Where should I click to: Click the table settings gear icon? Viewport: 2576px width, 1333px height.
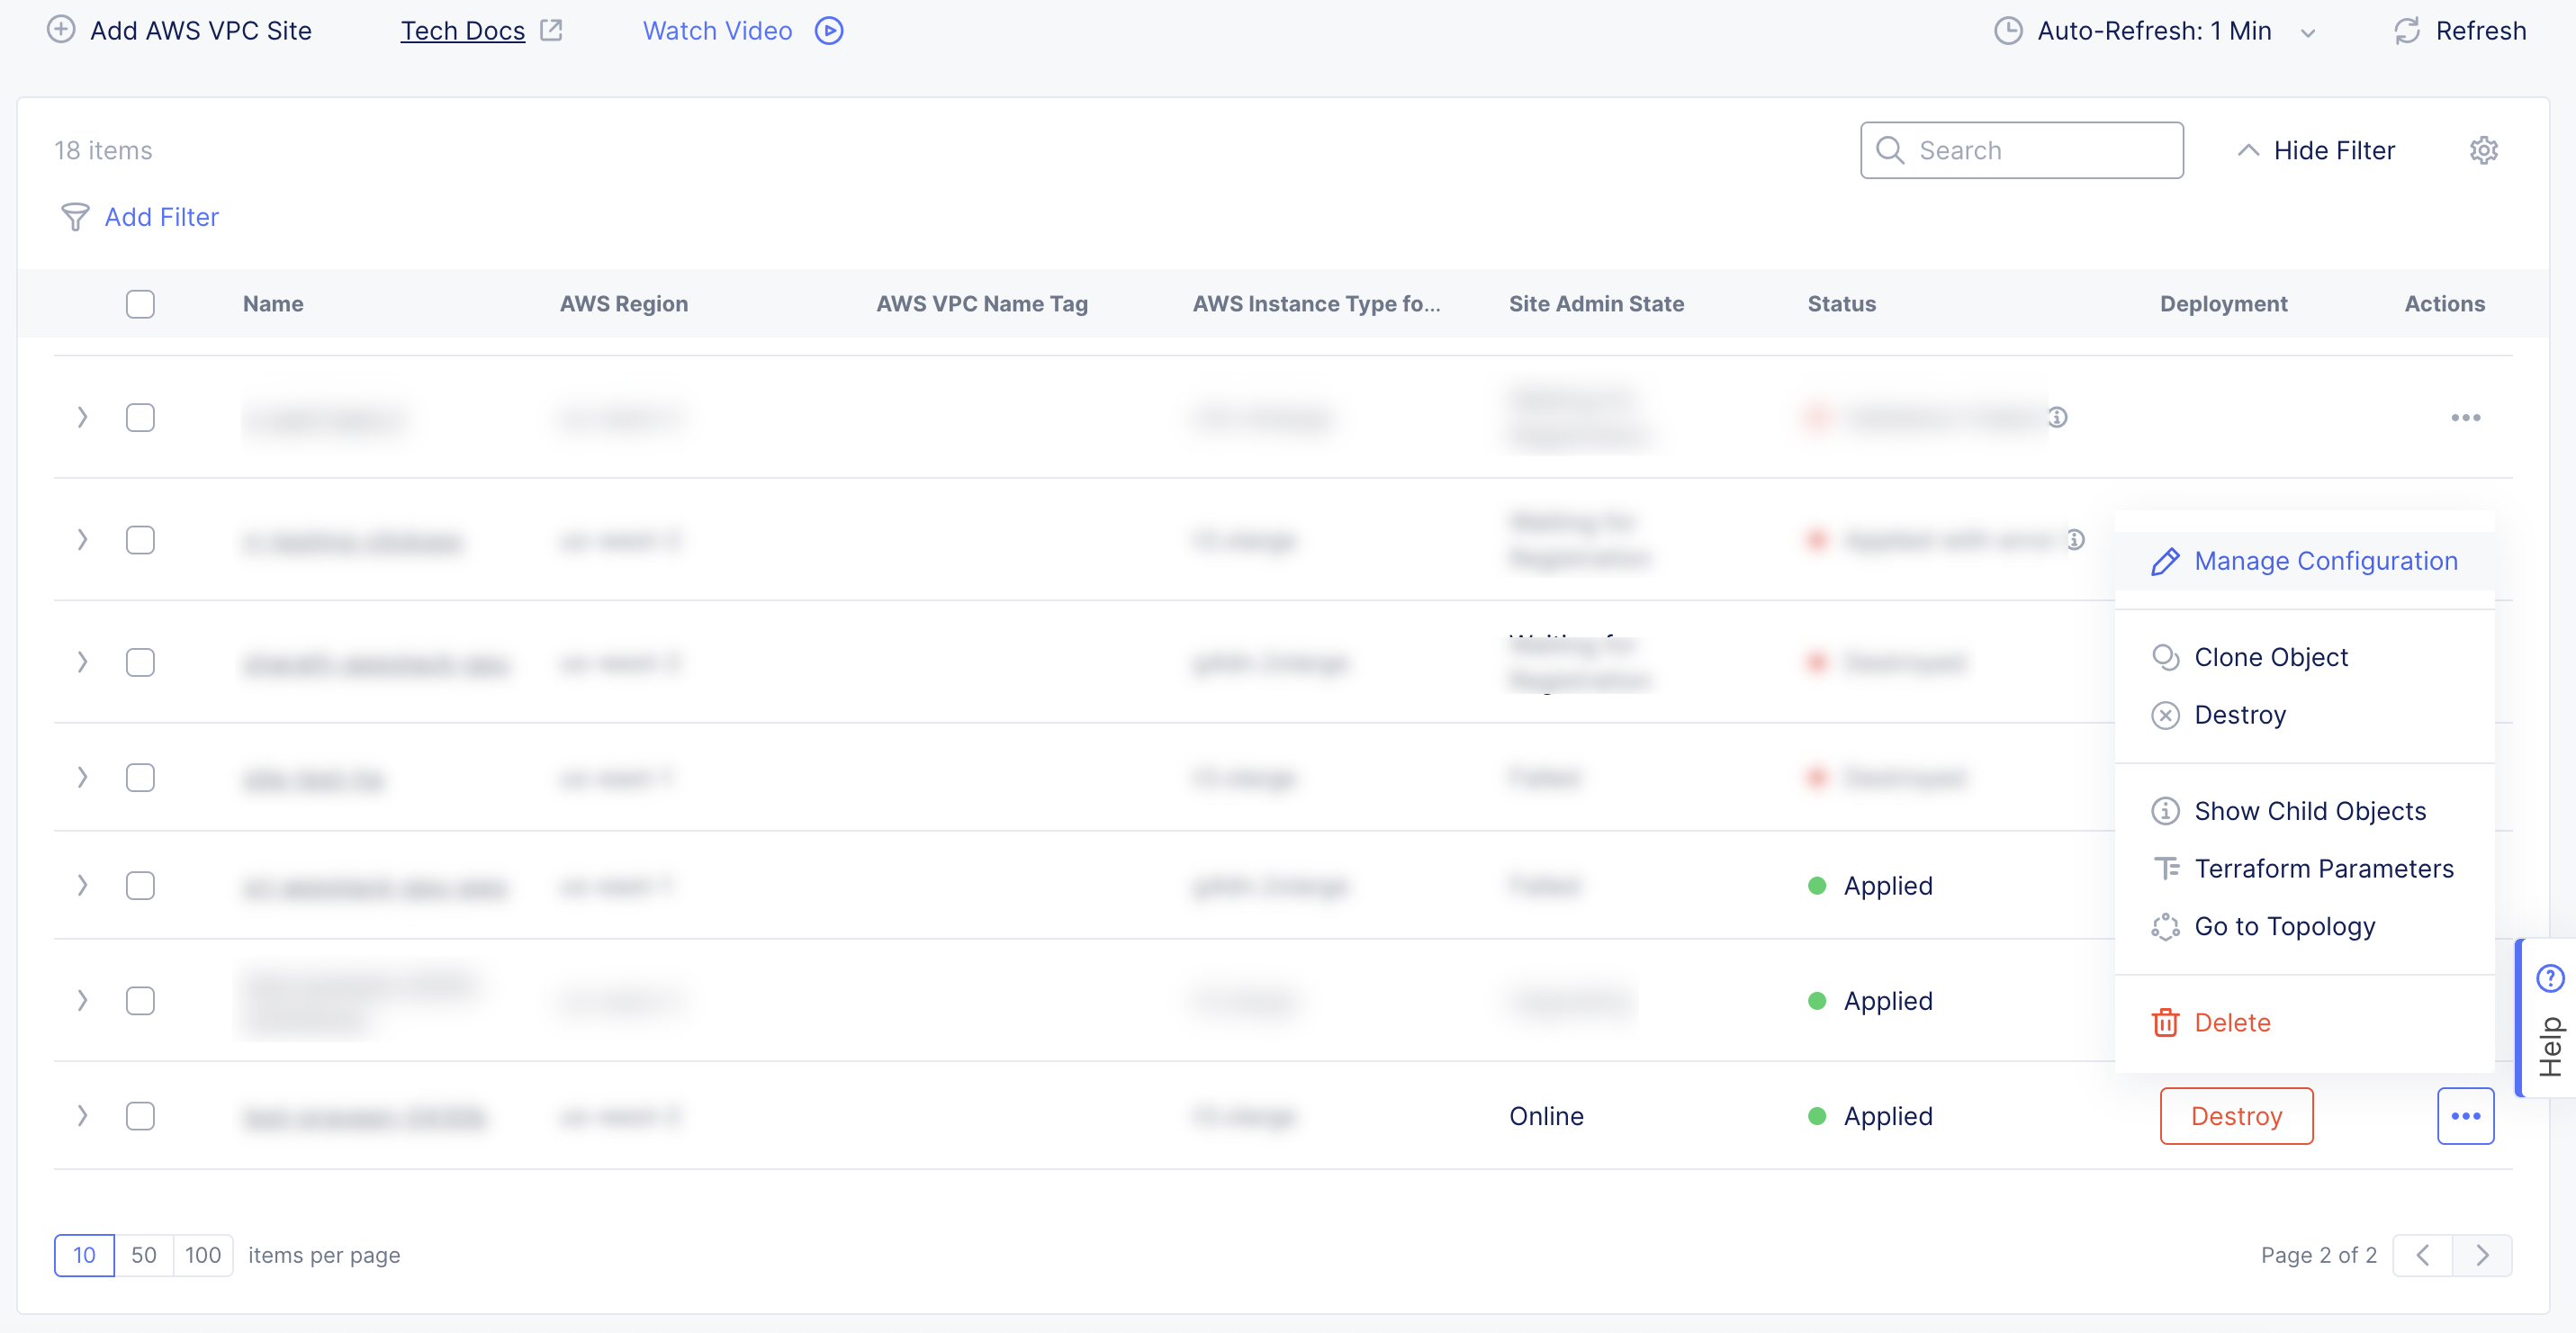pos(2483,150)
